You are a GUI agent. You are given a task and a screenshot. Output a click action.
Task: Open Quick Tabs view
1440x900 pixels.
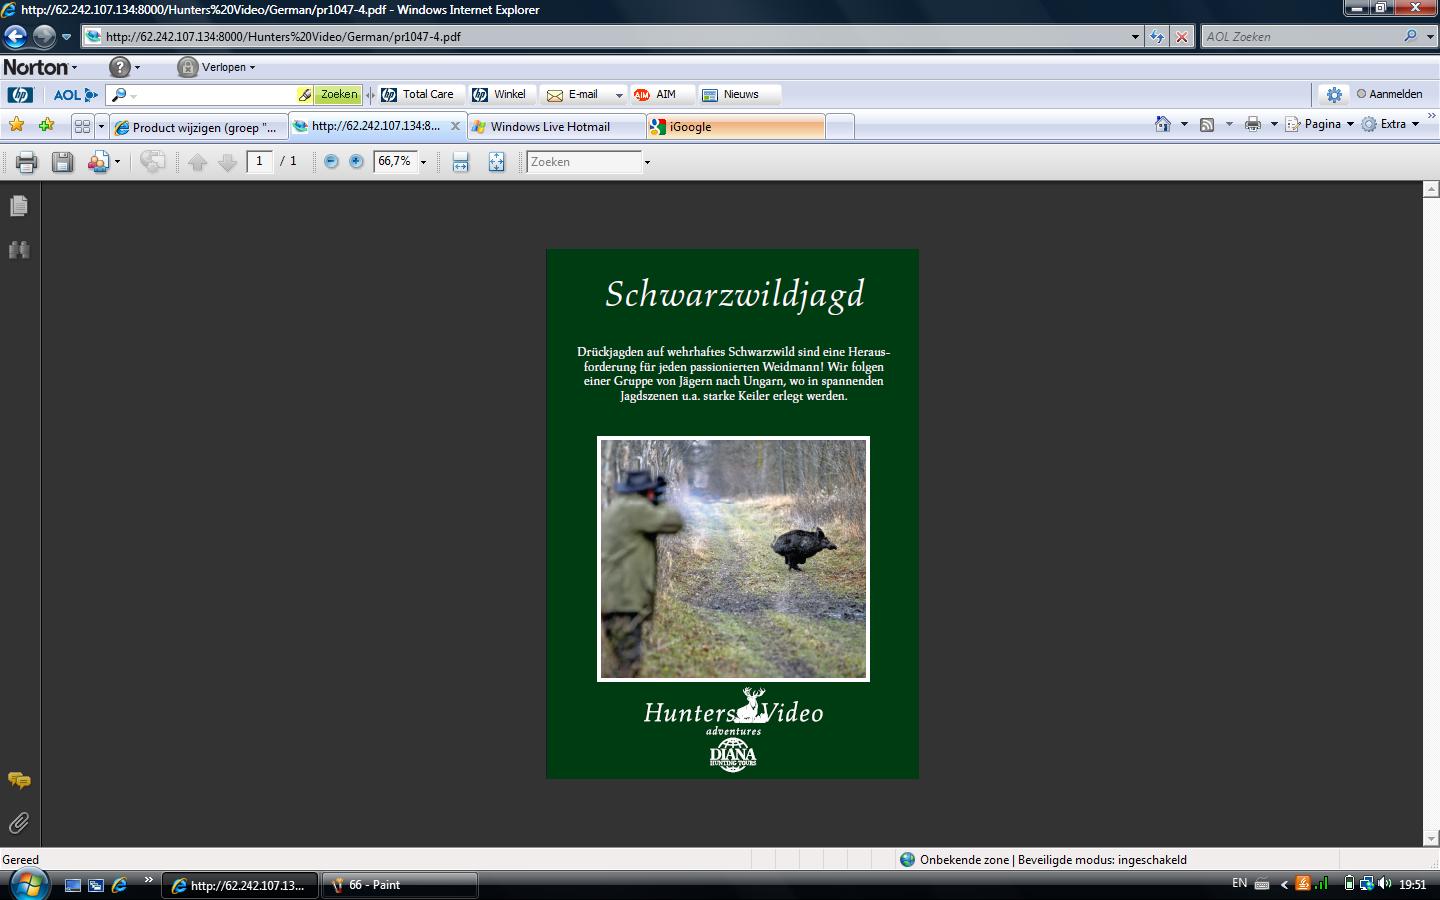click(x=82, y=126)
